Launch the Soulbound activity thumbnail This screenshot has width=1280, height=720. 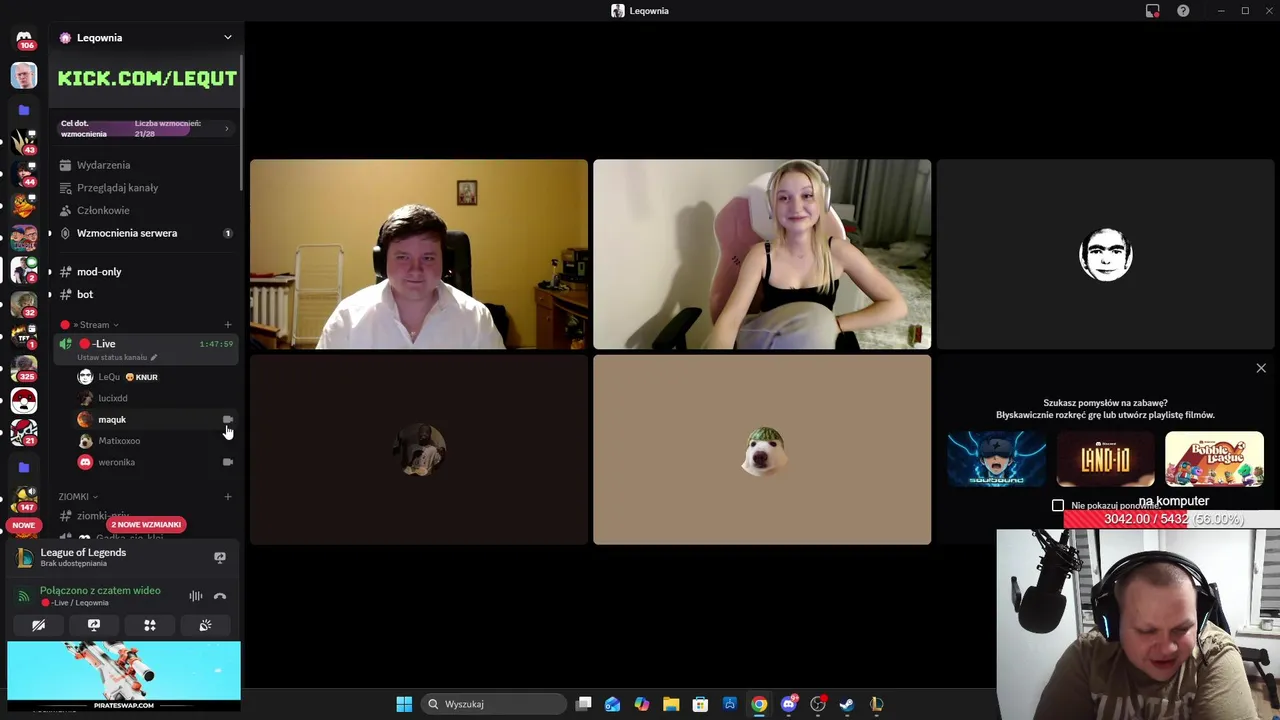(997, 459)
